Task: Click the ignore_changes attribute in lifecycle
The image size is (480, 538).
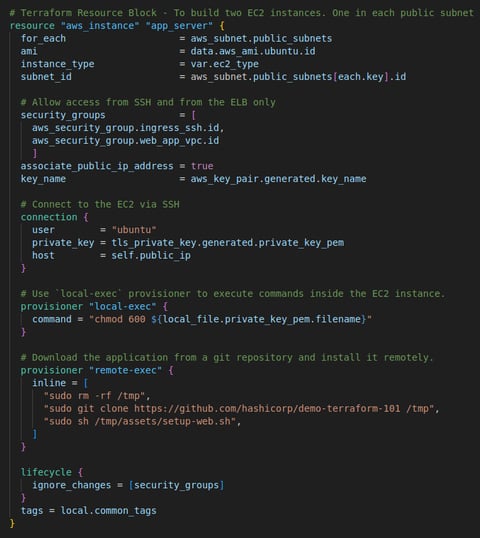Action: pyautogui.click(x=71, y=485)
